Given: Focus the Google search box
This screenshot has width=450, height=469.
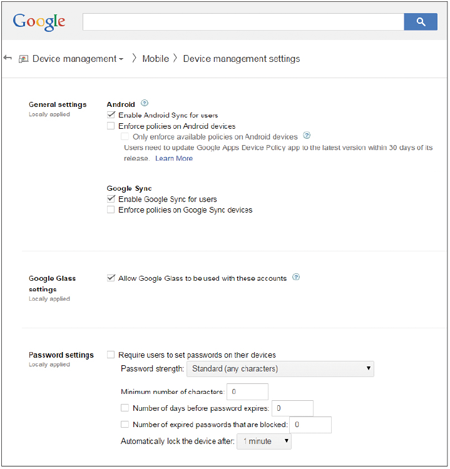Looking at the screenshot, I should (x=243, y=22).
